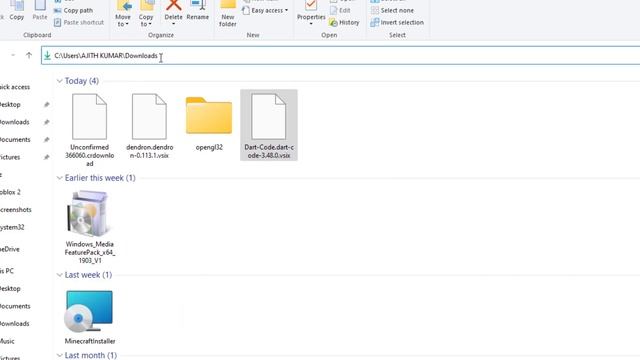This screenshot has width=640, height=360.
Task: Open Quick access in sidebar
Action: 15,87
